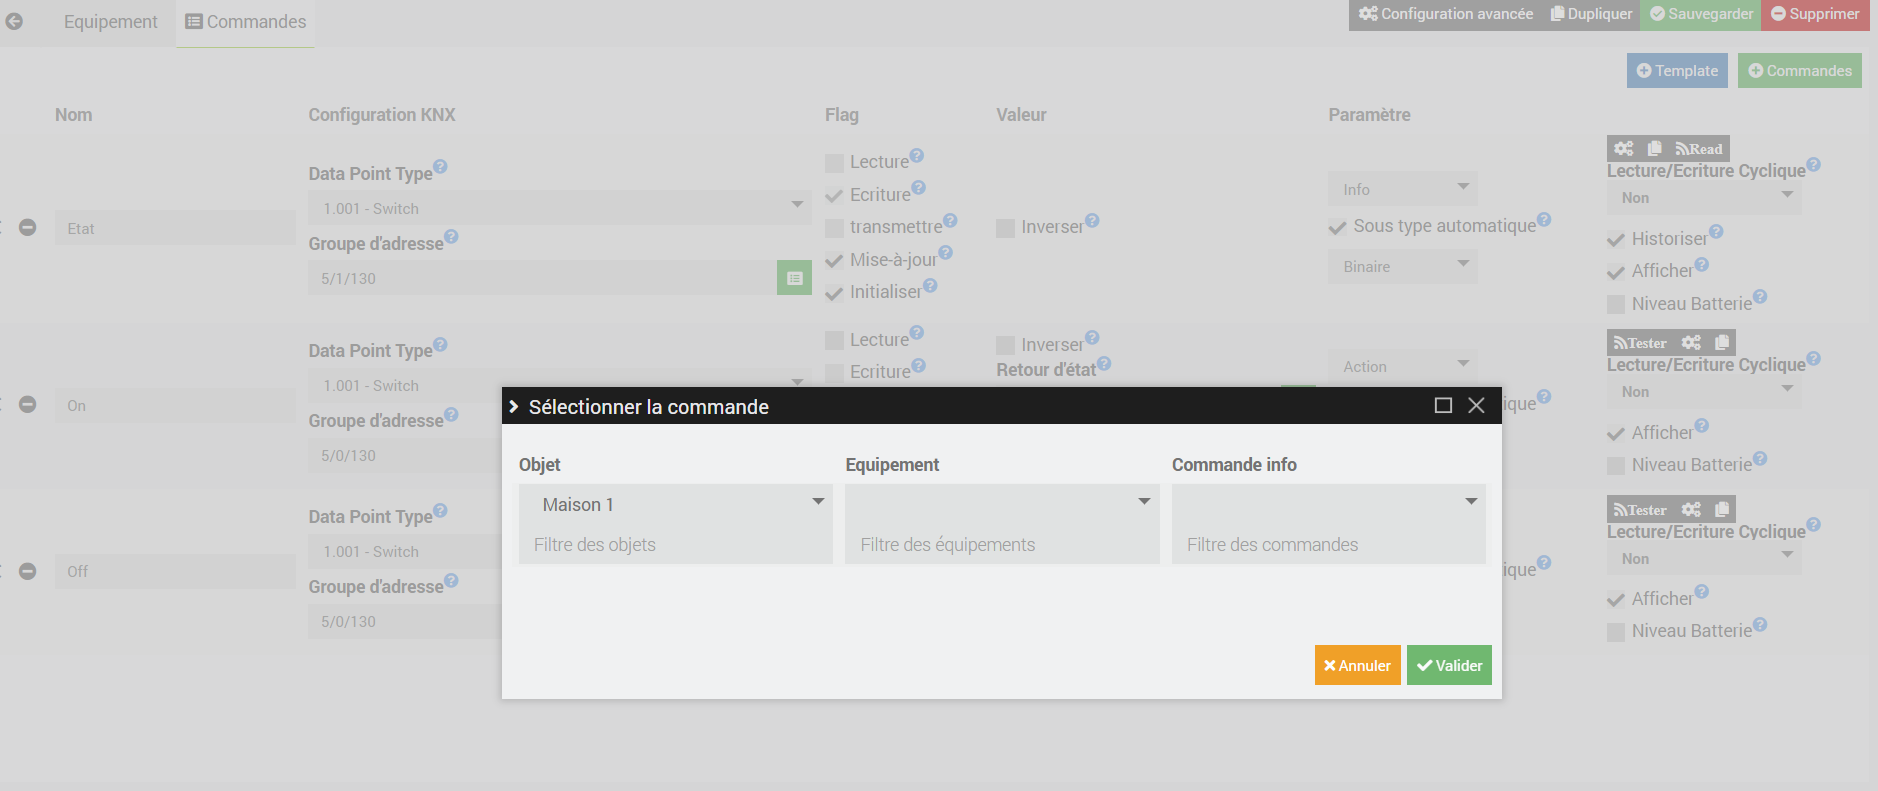The image size is (1878, 791).
Task: Maximize the Sélectionner la commande dialog
Action: coord(1443,405)
